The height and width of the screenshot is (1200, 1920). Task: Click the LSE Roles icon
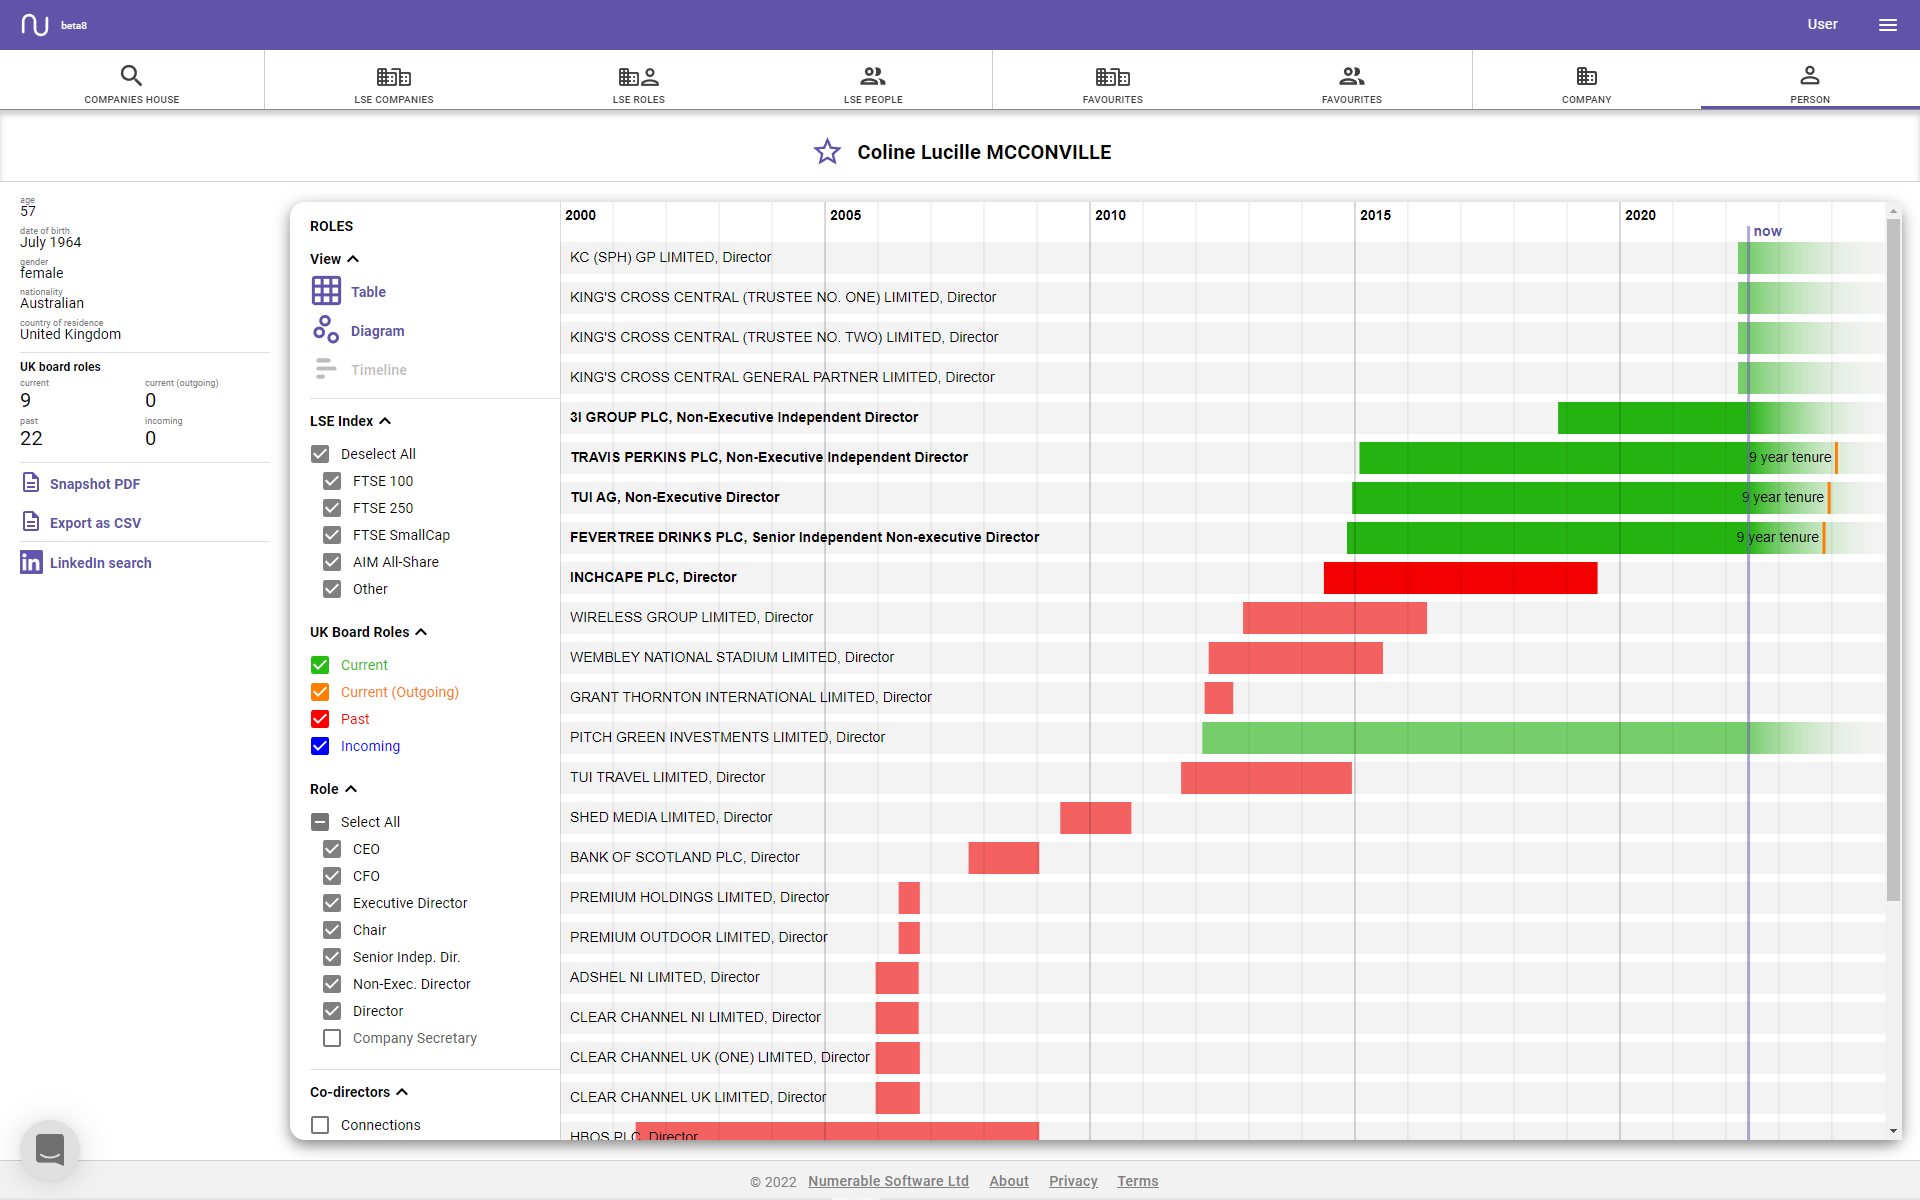pyautogui.click(x=638, y=76)
